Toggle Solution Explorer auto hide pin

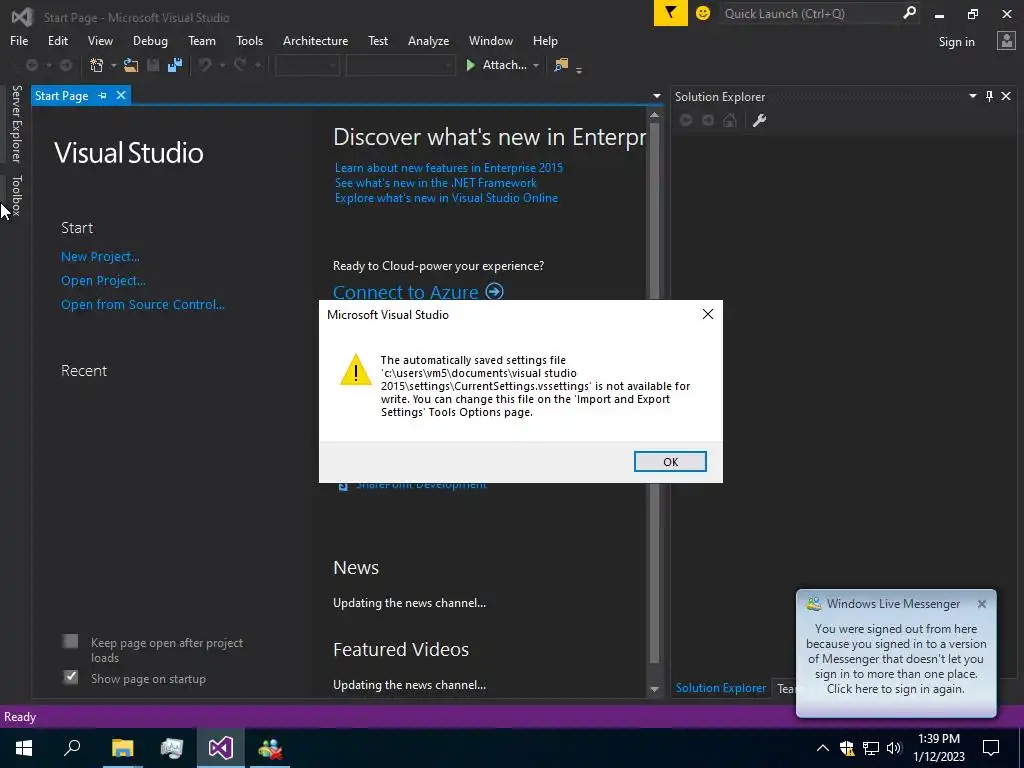click(x=989, y=96)
